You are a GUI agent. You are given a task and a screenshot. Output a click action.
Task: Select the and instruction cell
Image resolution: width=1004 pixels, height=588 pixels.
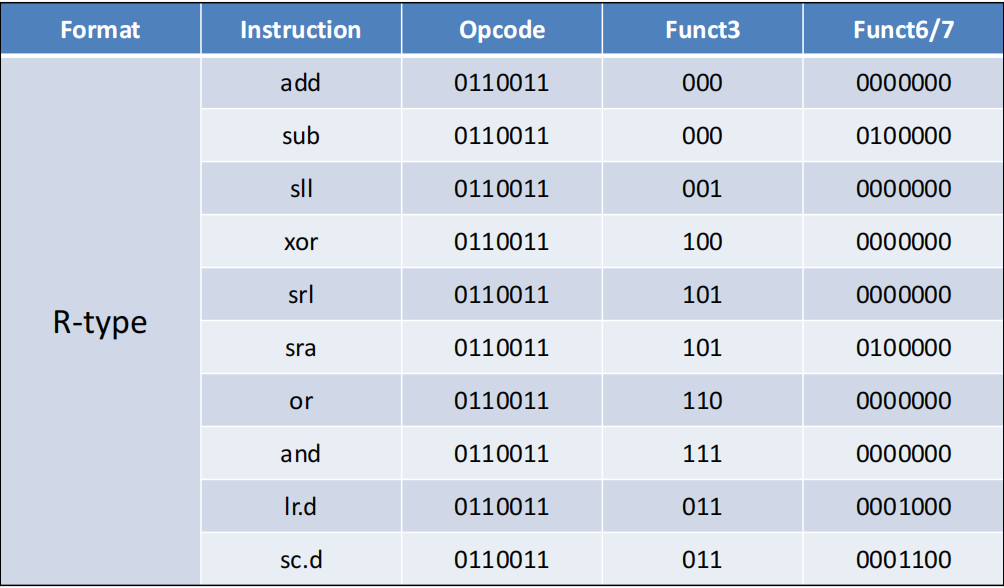301,453
